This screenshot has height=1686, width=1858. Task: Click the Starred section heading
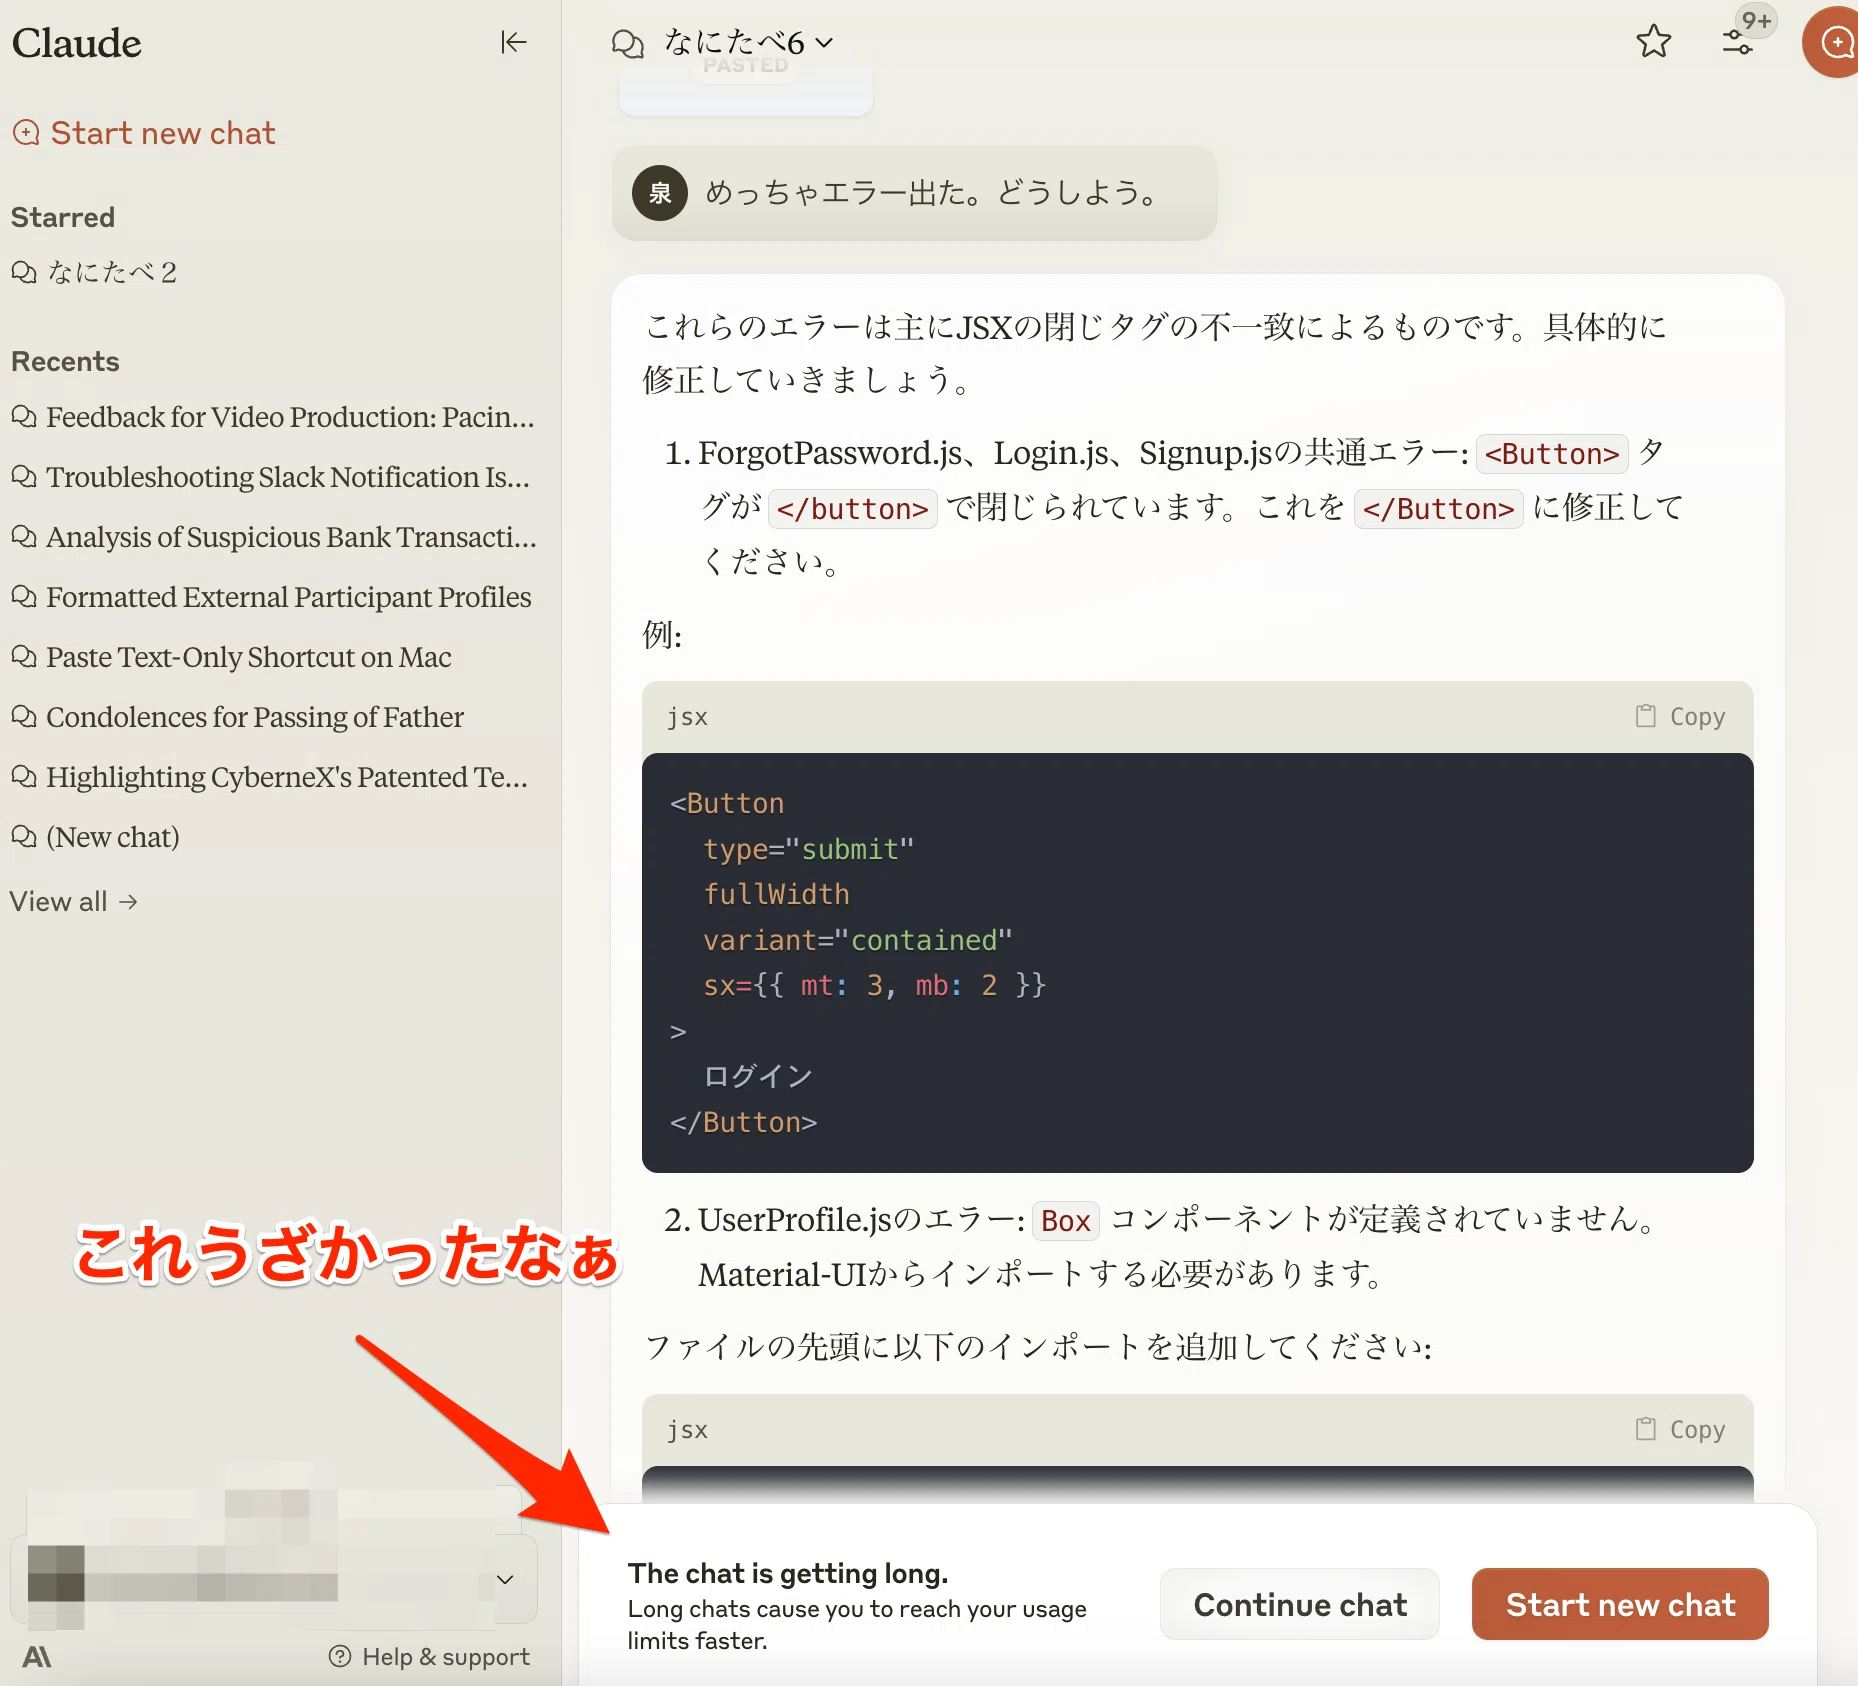coord(63,217)
